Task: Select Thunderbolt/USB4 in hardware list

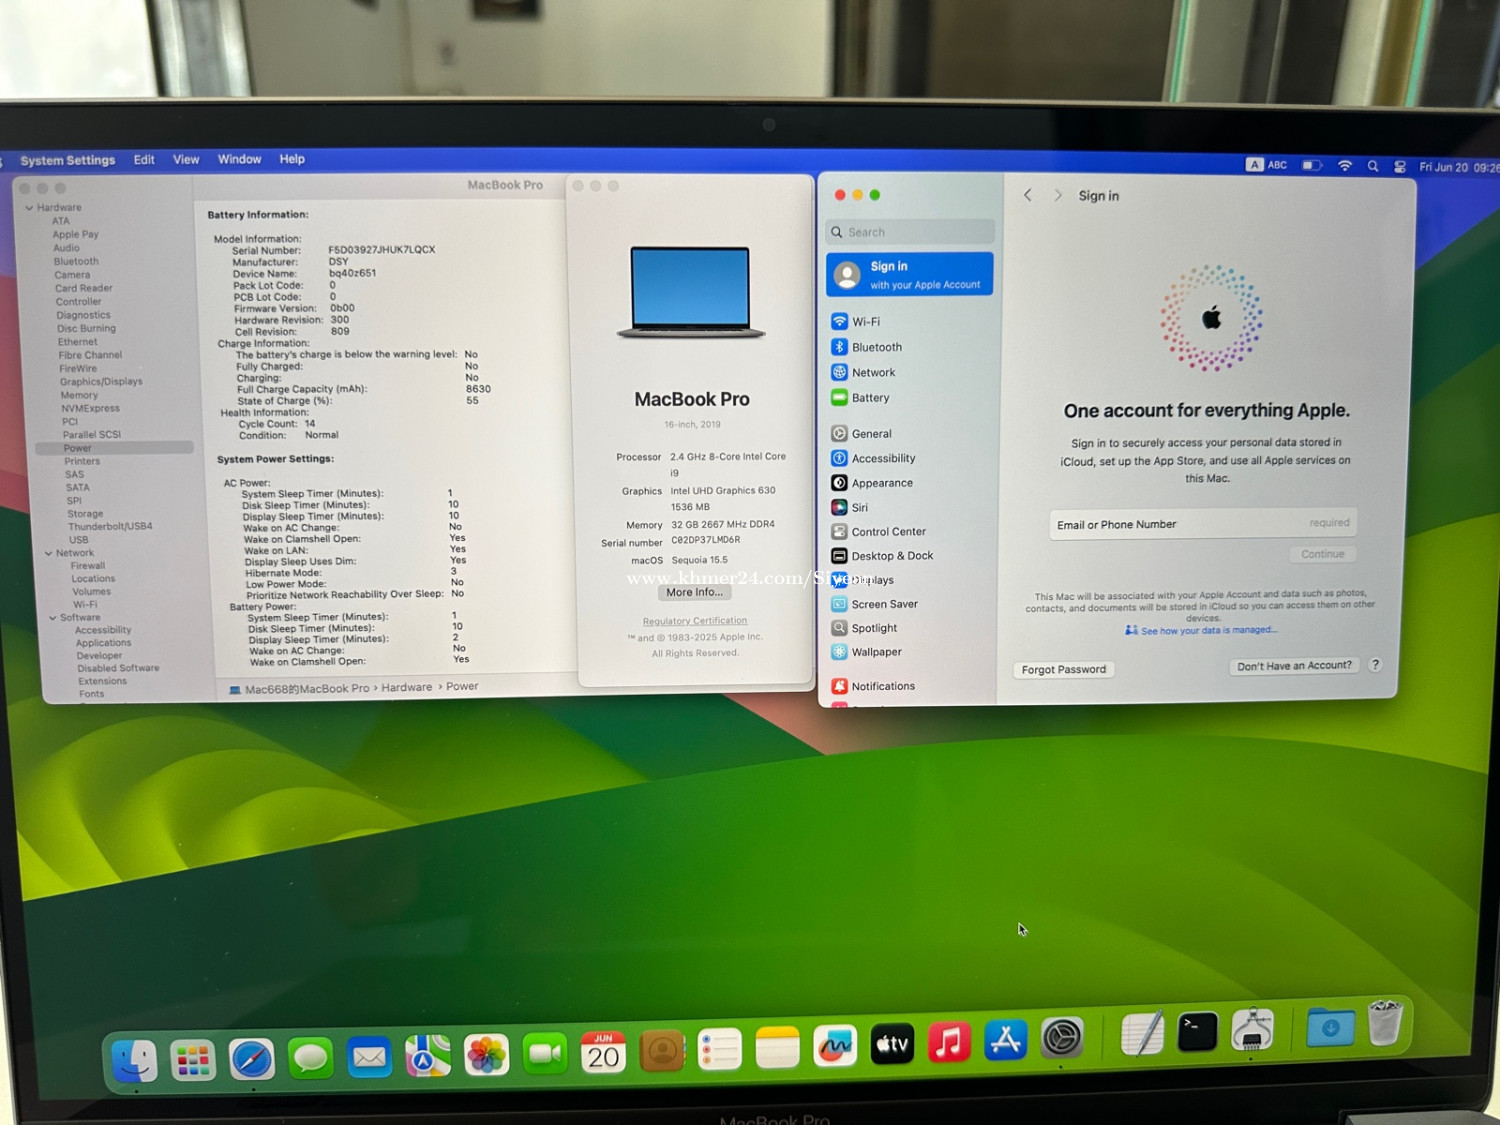Action: click(110, 526)
